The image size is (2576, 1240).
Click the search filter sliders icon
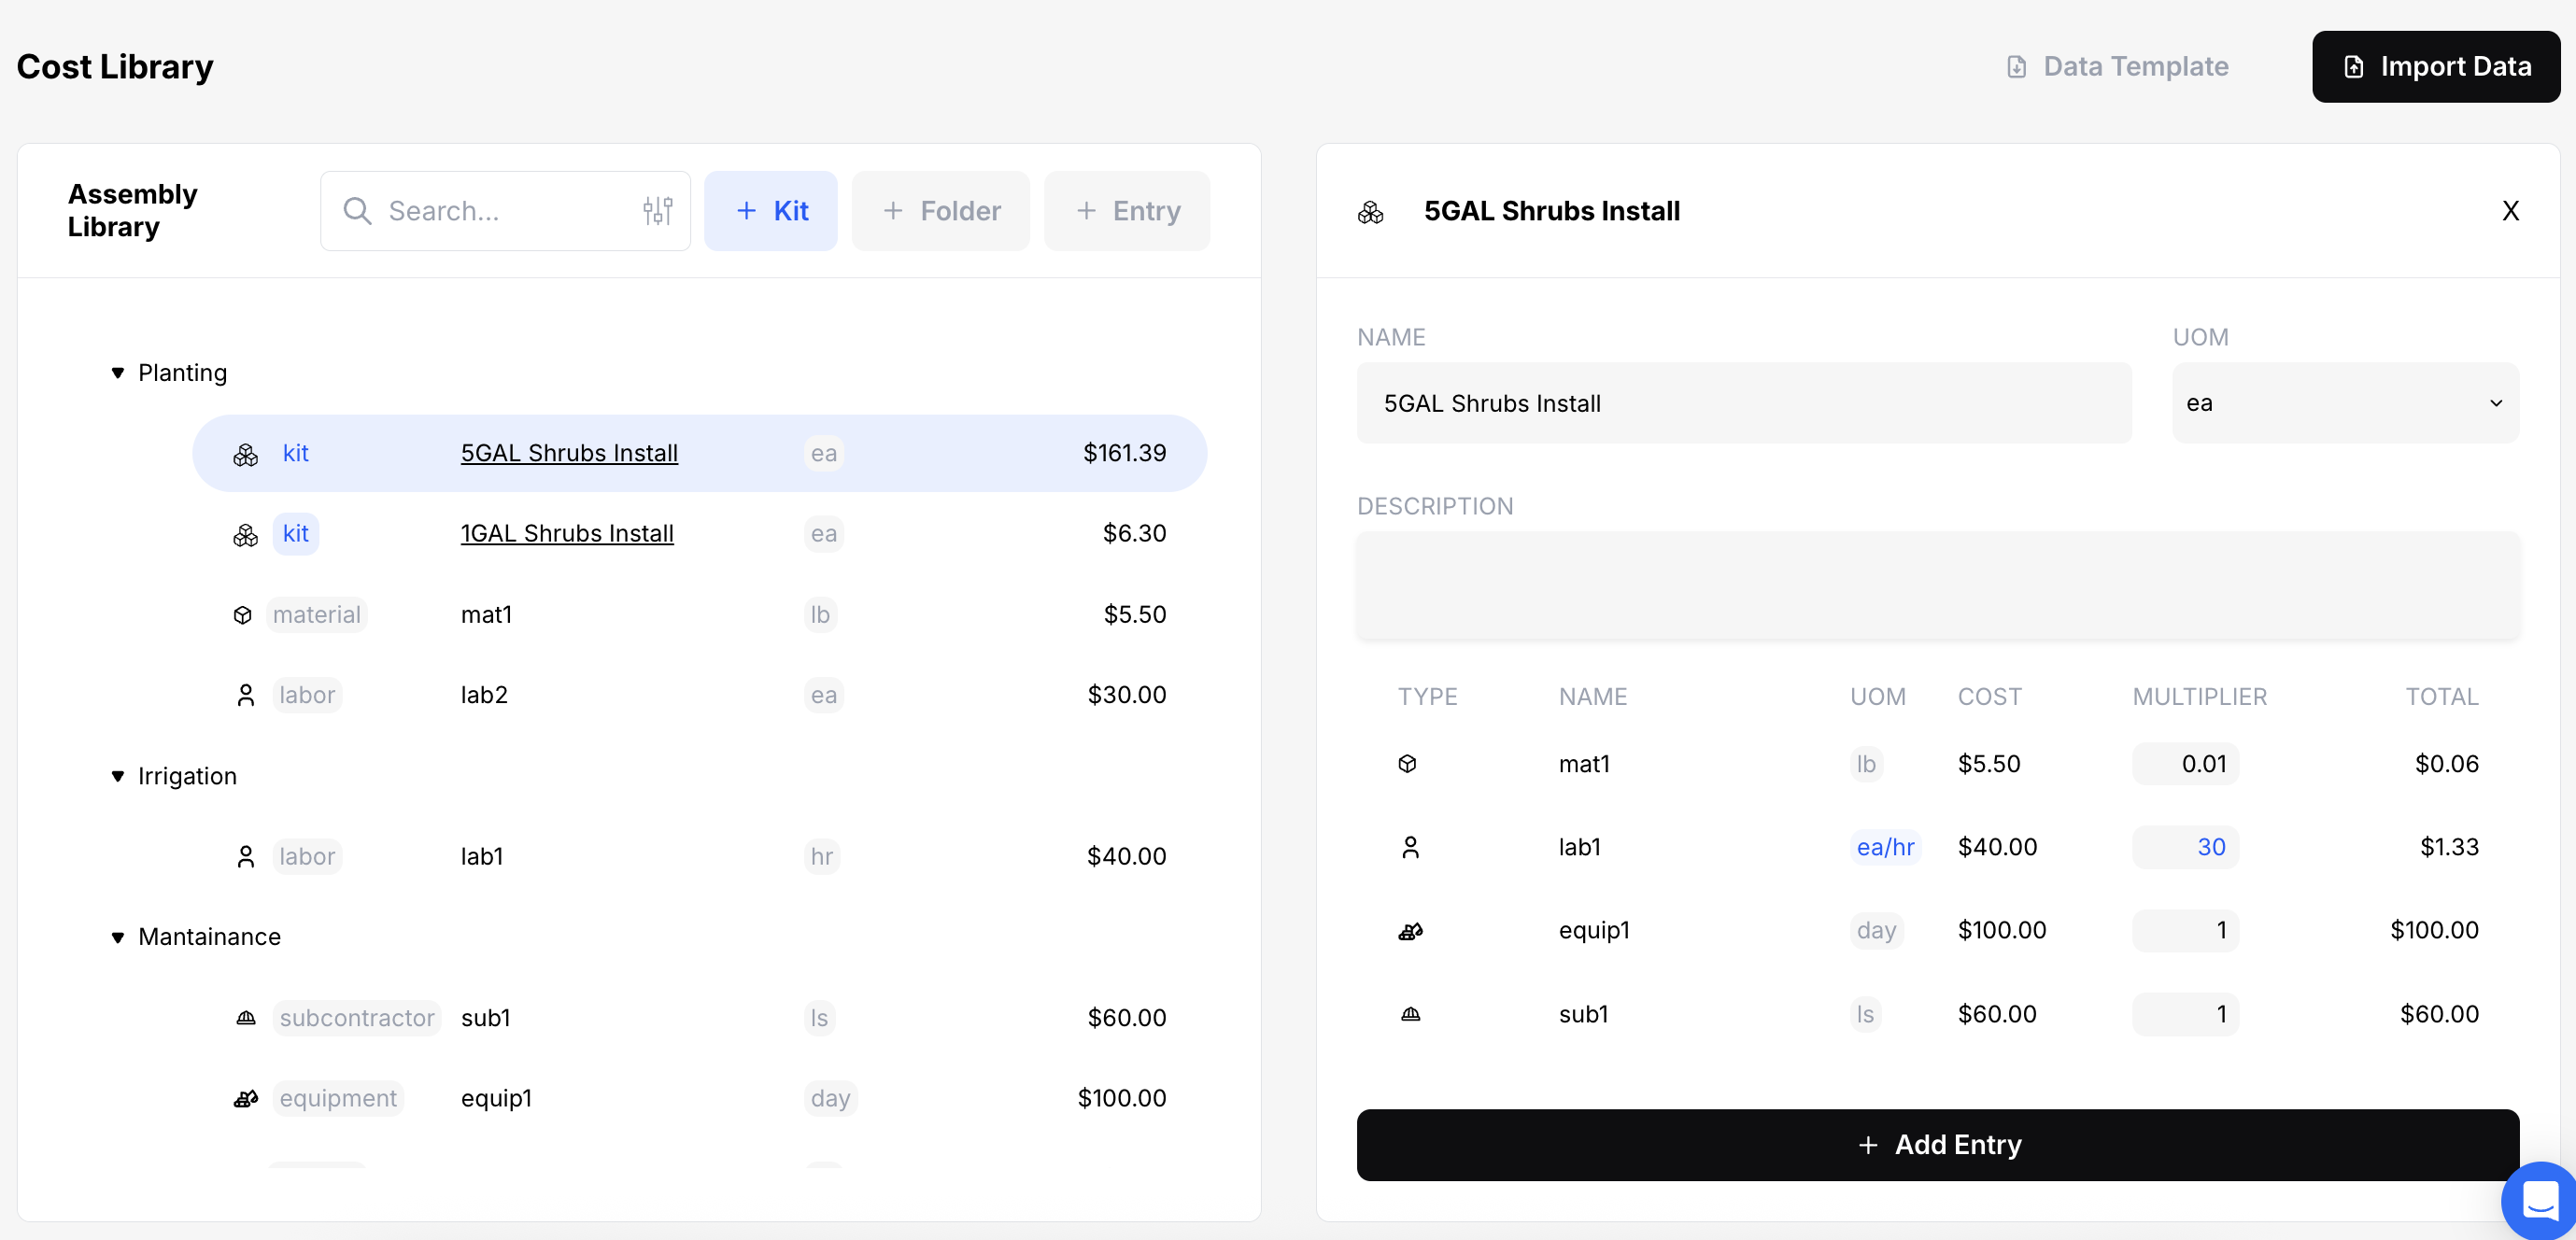(x=657, y=210)
